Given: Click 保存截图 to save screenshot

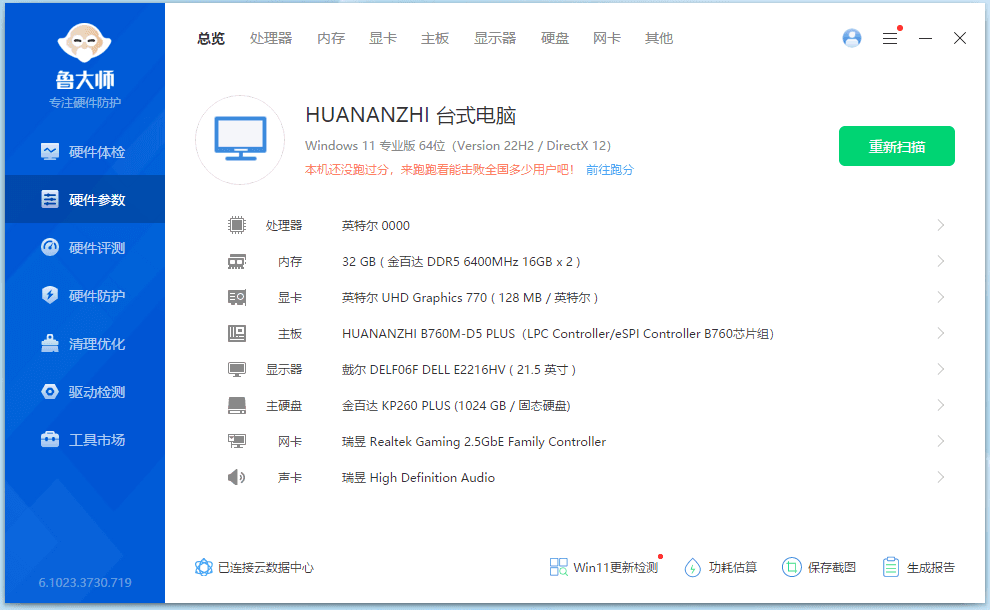Looking at the screenshot, I should pyautogui.click(x=819, y=567).
